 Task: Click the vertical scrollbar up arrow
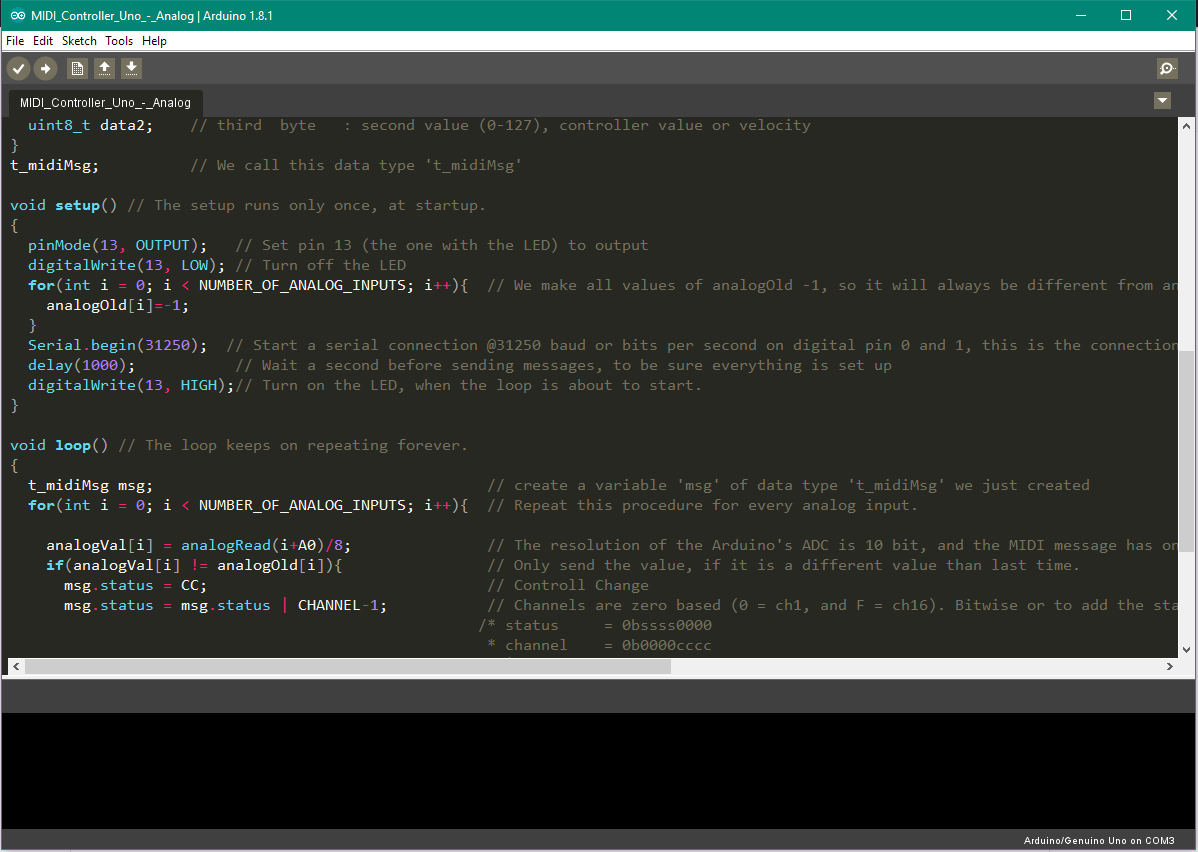pos(1186,126)
